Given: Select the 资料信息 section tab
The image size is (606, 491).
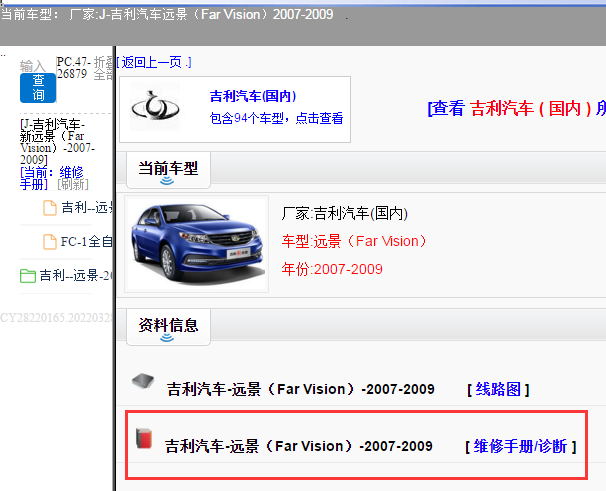Looking at the screenshot, I should [168, 327].
